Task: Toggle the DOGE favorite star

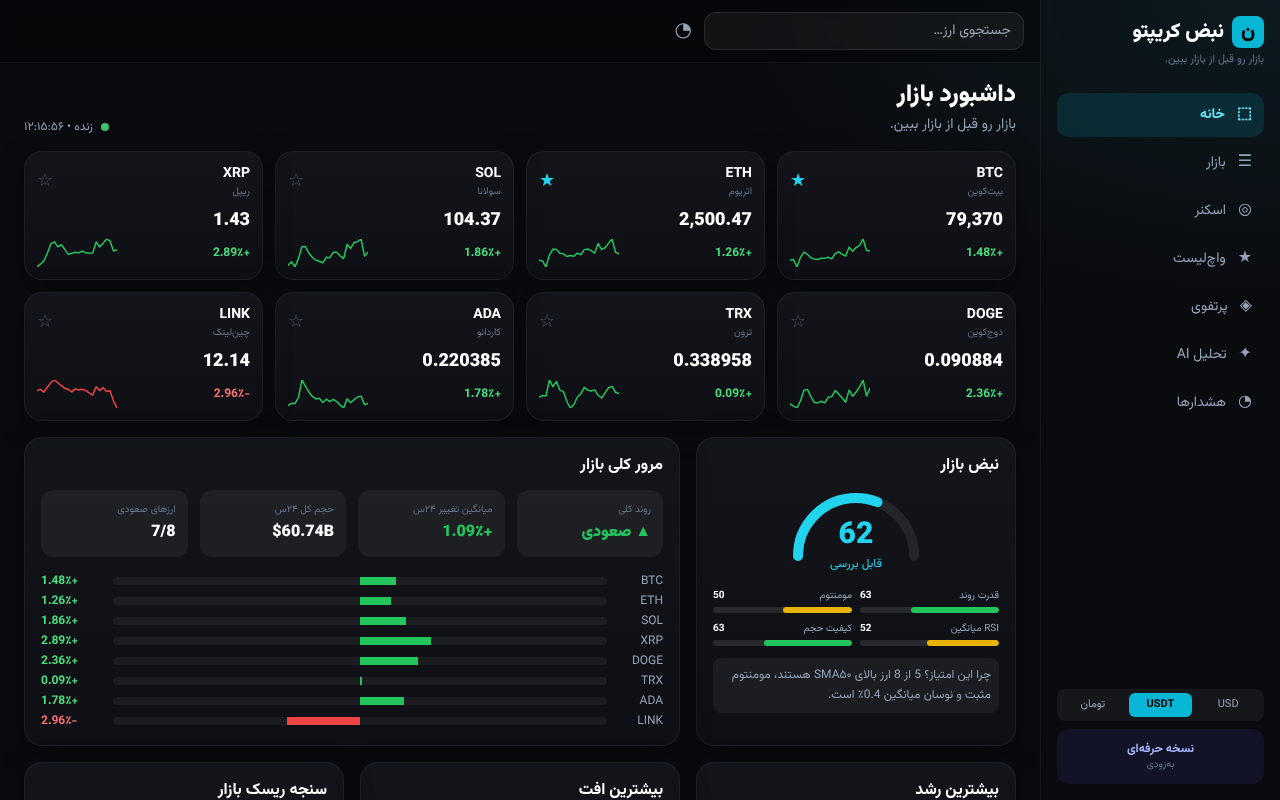Action: pos(798,321)
